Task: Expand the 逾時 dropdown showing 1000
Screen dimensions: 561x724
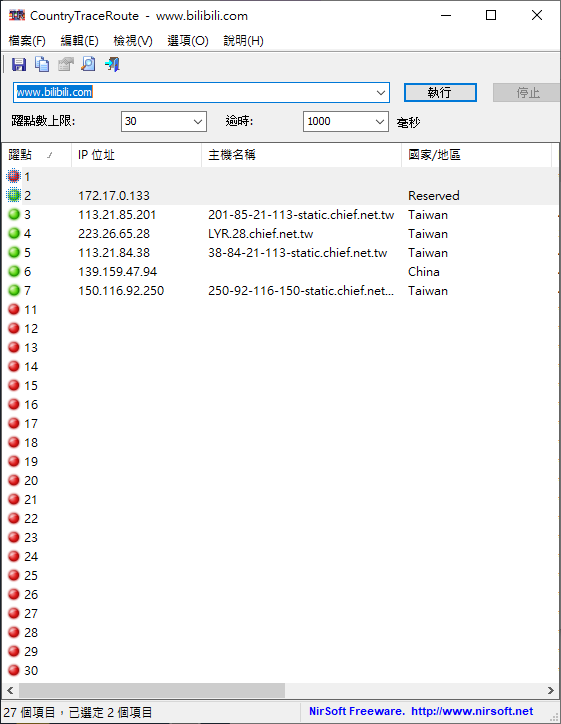Action: pyautogui.click(x=380, y=121)
